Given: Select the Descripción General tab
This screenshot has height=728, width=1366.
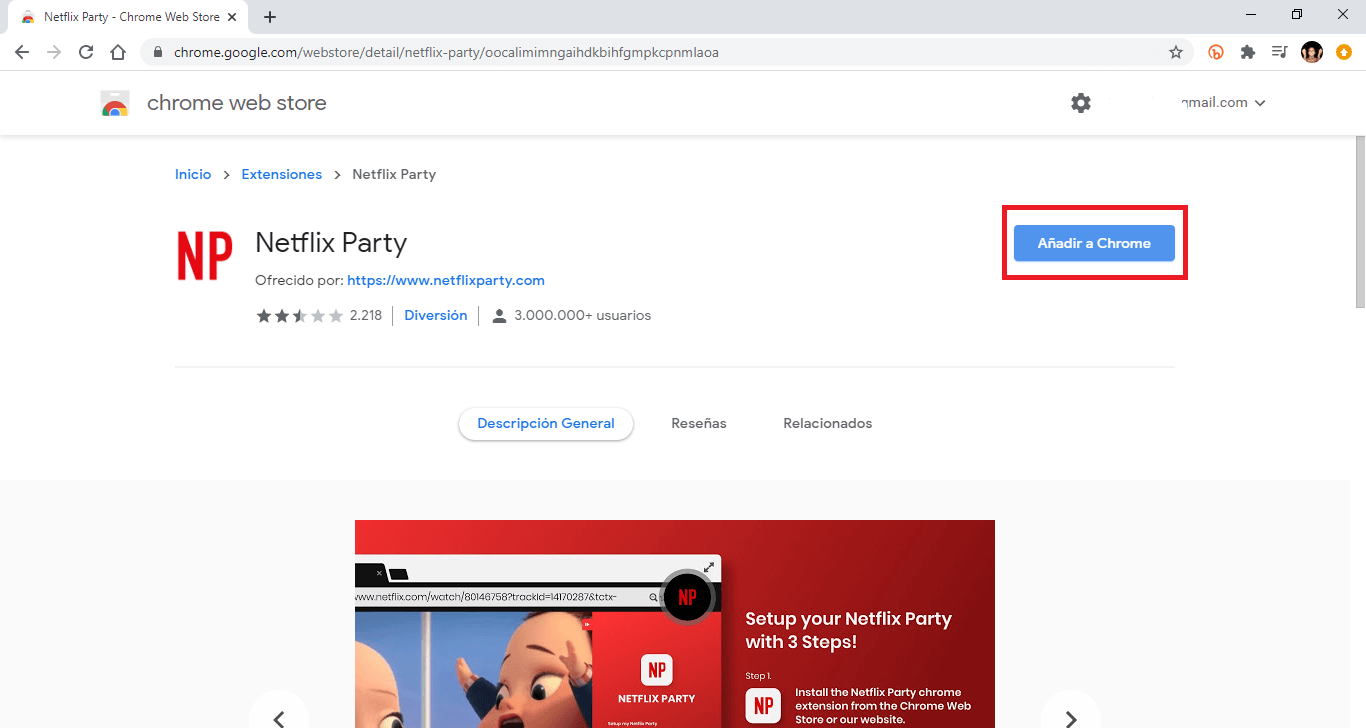Looking at the screenshot, I should 546,424.
